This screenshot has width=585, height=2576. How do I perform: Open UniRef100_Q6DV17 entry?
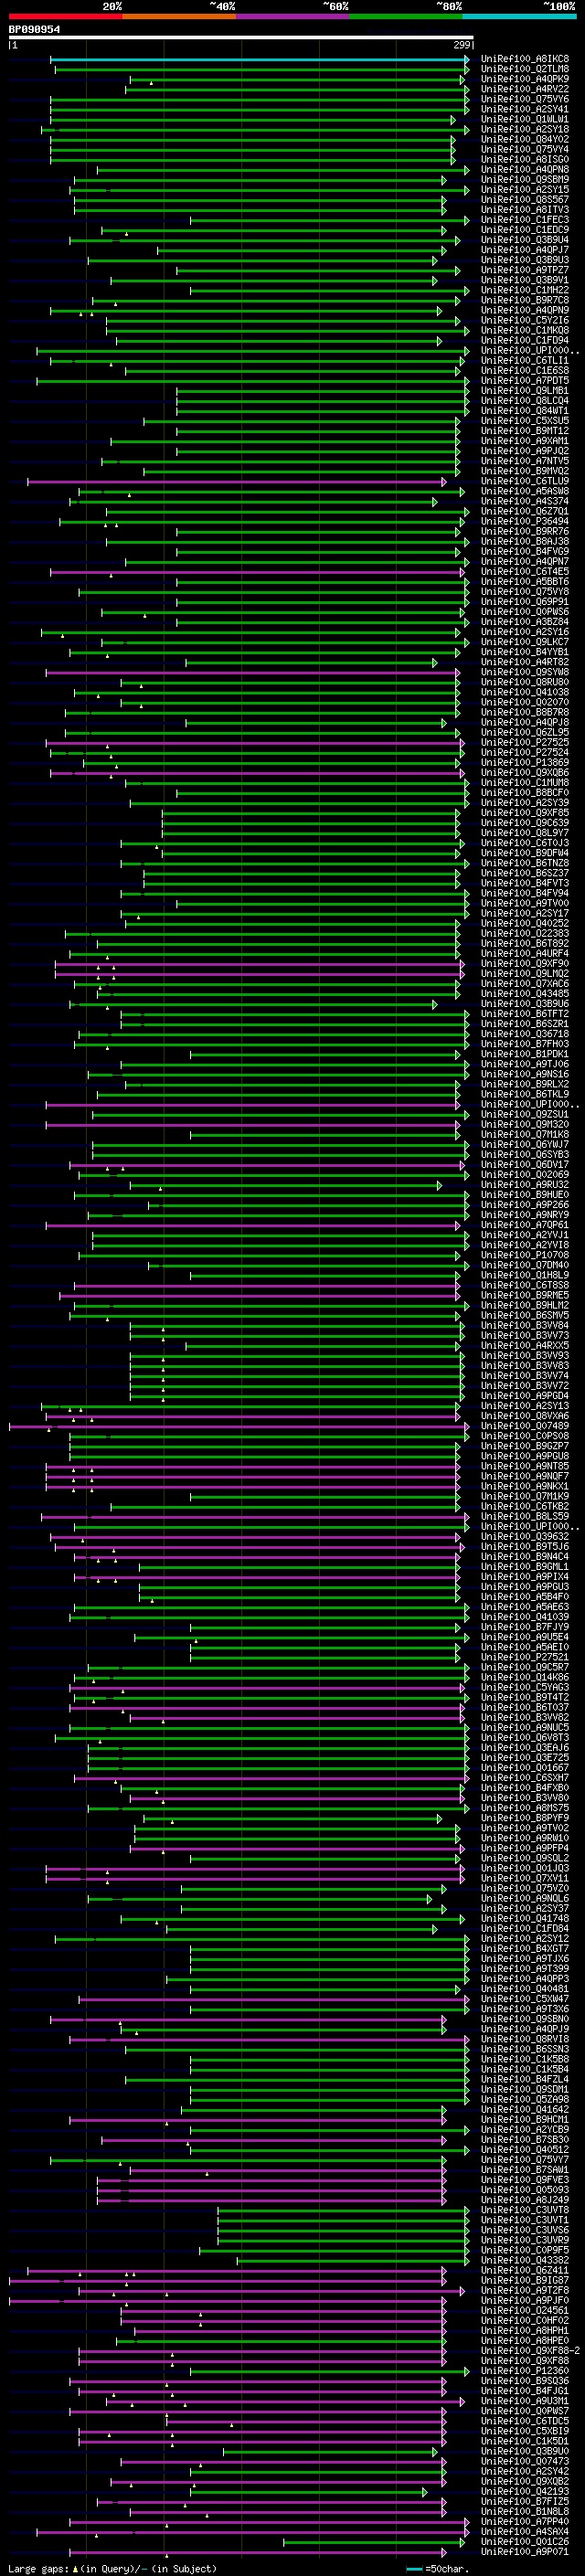525,1166
